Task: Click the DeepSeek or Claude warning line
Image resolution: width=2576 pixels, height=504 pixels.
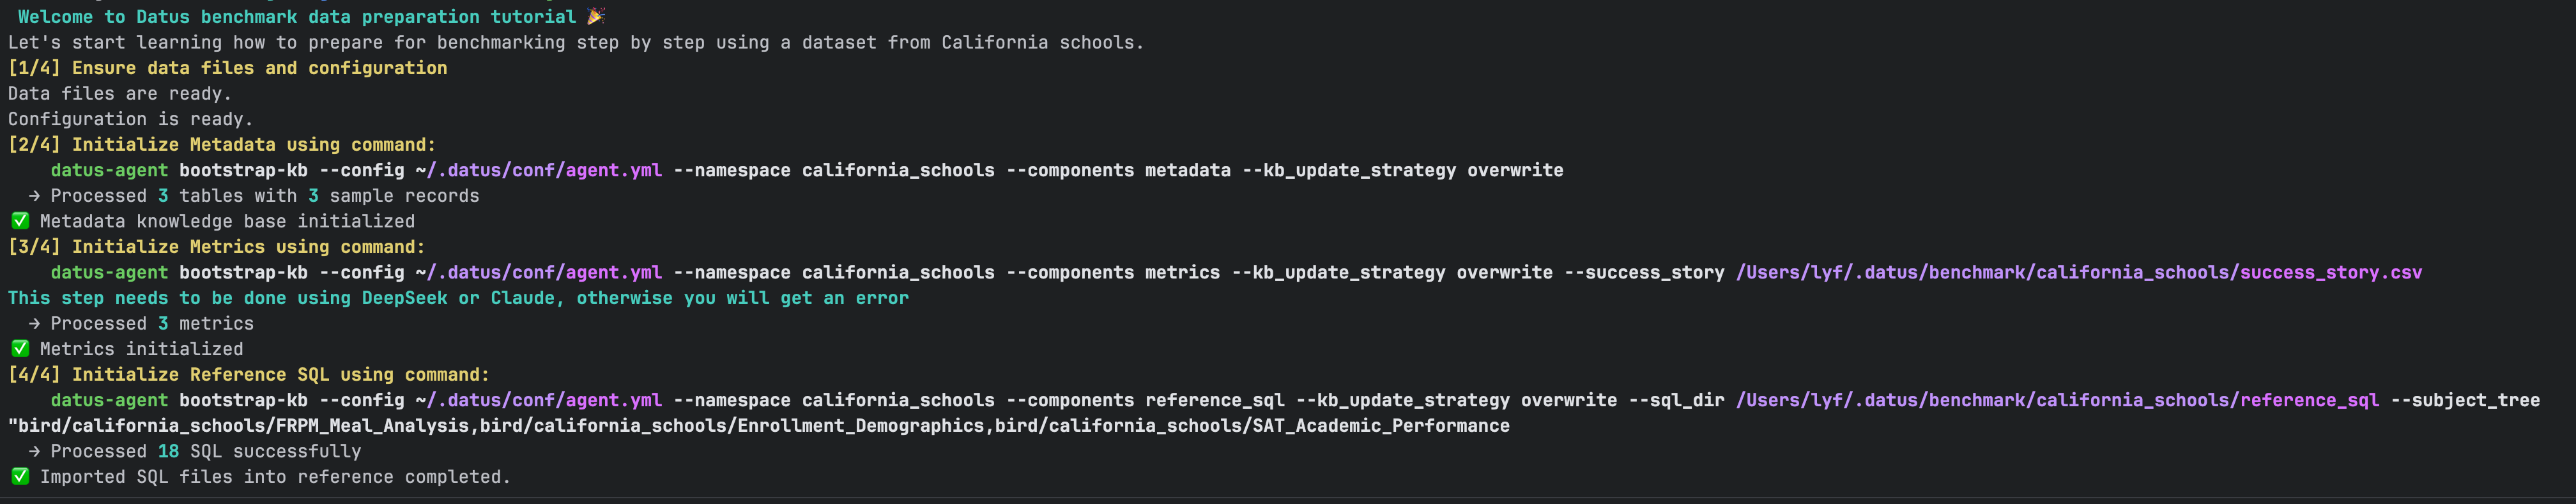Action: pos(458,298)
